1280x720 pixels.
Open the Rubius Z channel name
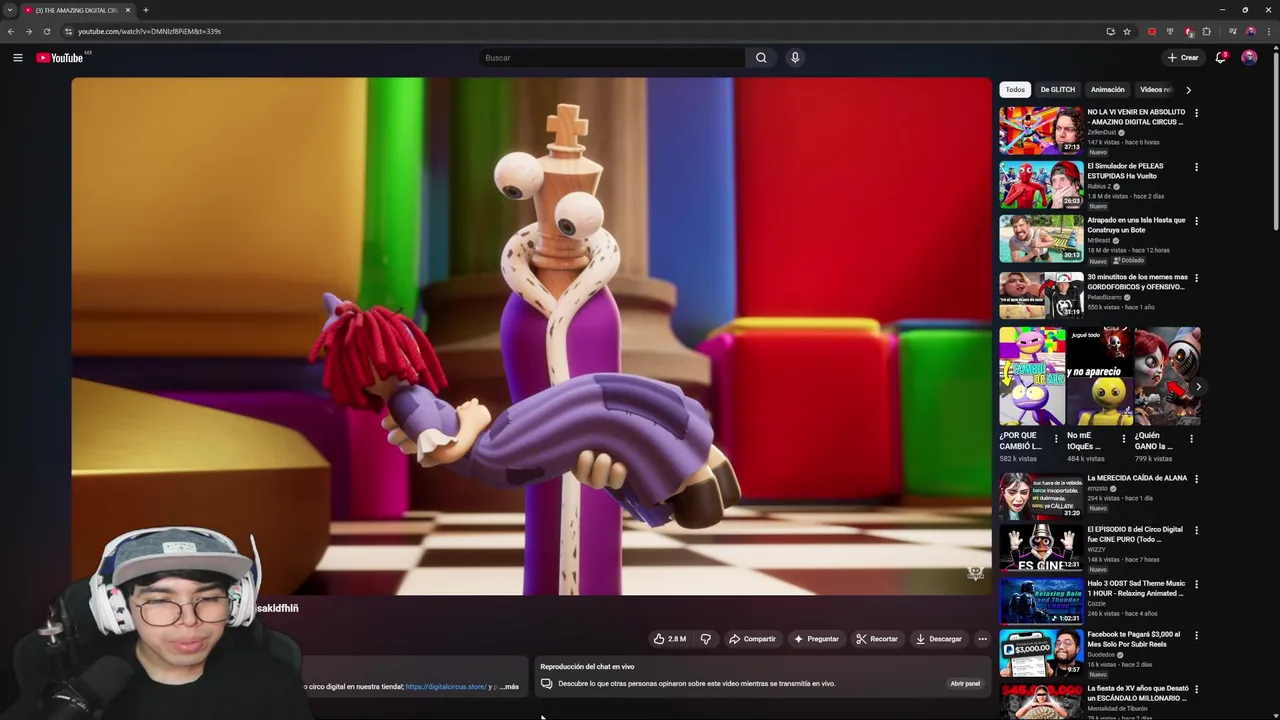[1099, 186]
